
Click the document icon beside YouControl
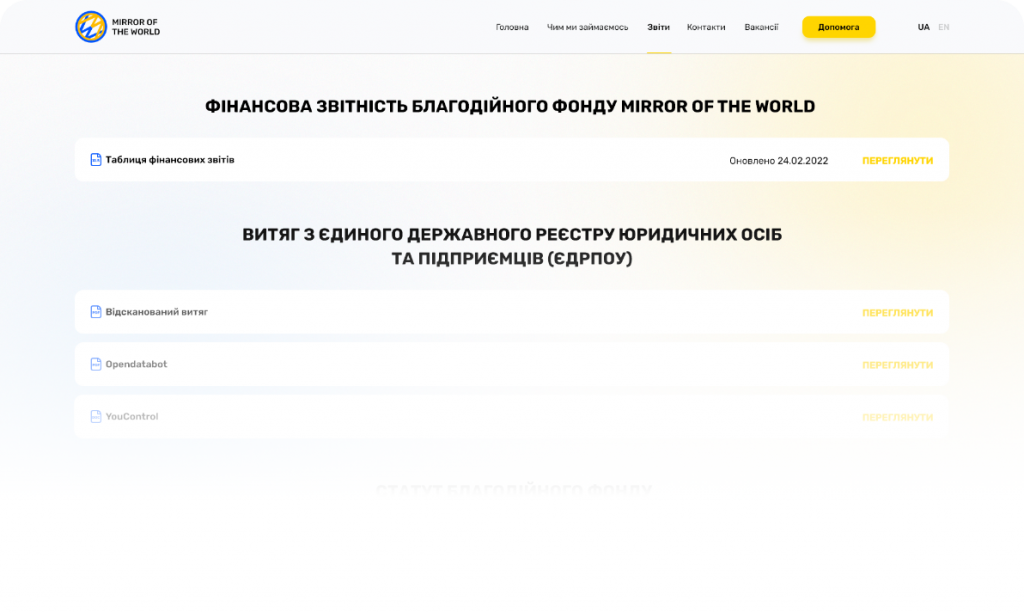(96, 417)
